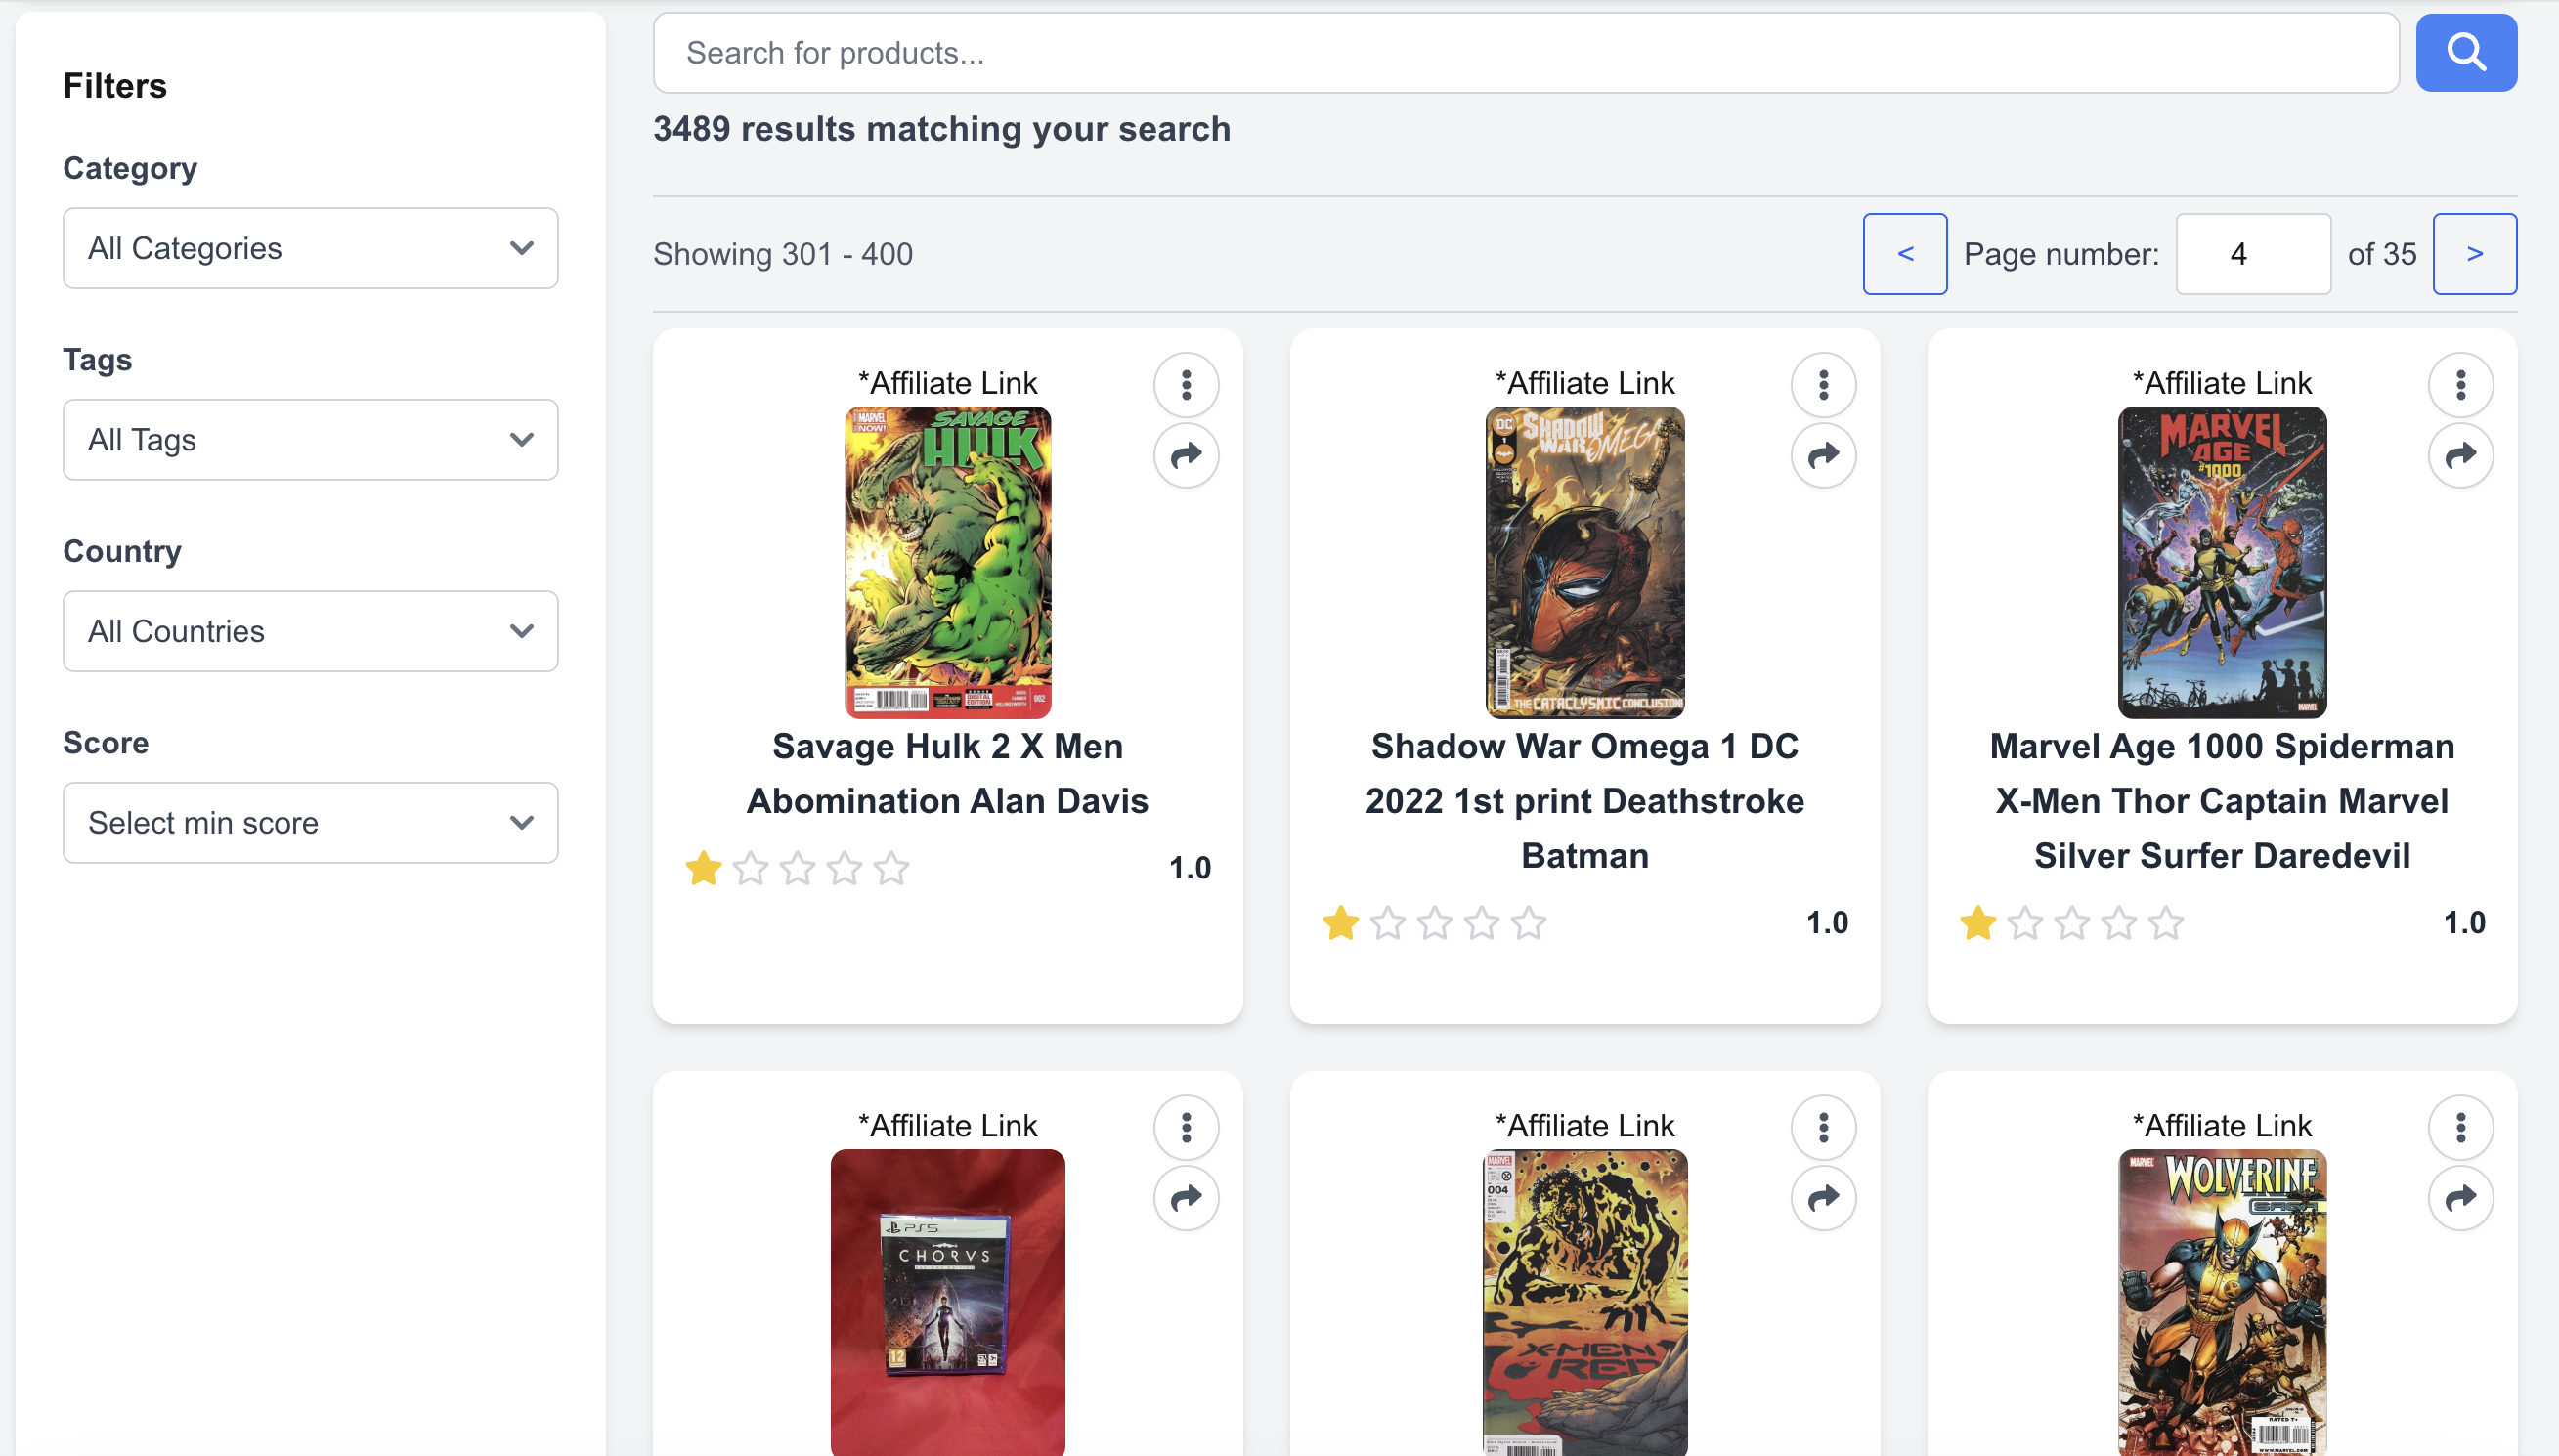Click the 'of 35' page count text
This screenshot has height=1456, width=2559.
(x=2381, y=254)
